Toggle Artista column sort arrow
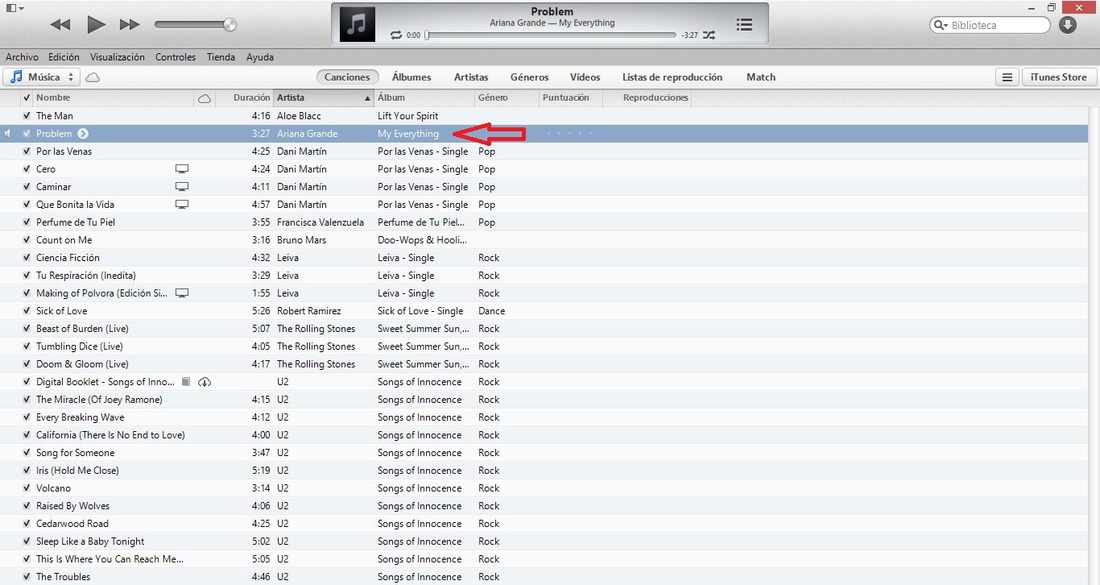Image resolution: width=1100 pixels, height=585 pixels. [x=367, y=98]
